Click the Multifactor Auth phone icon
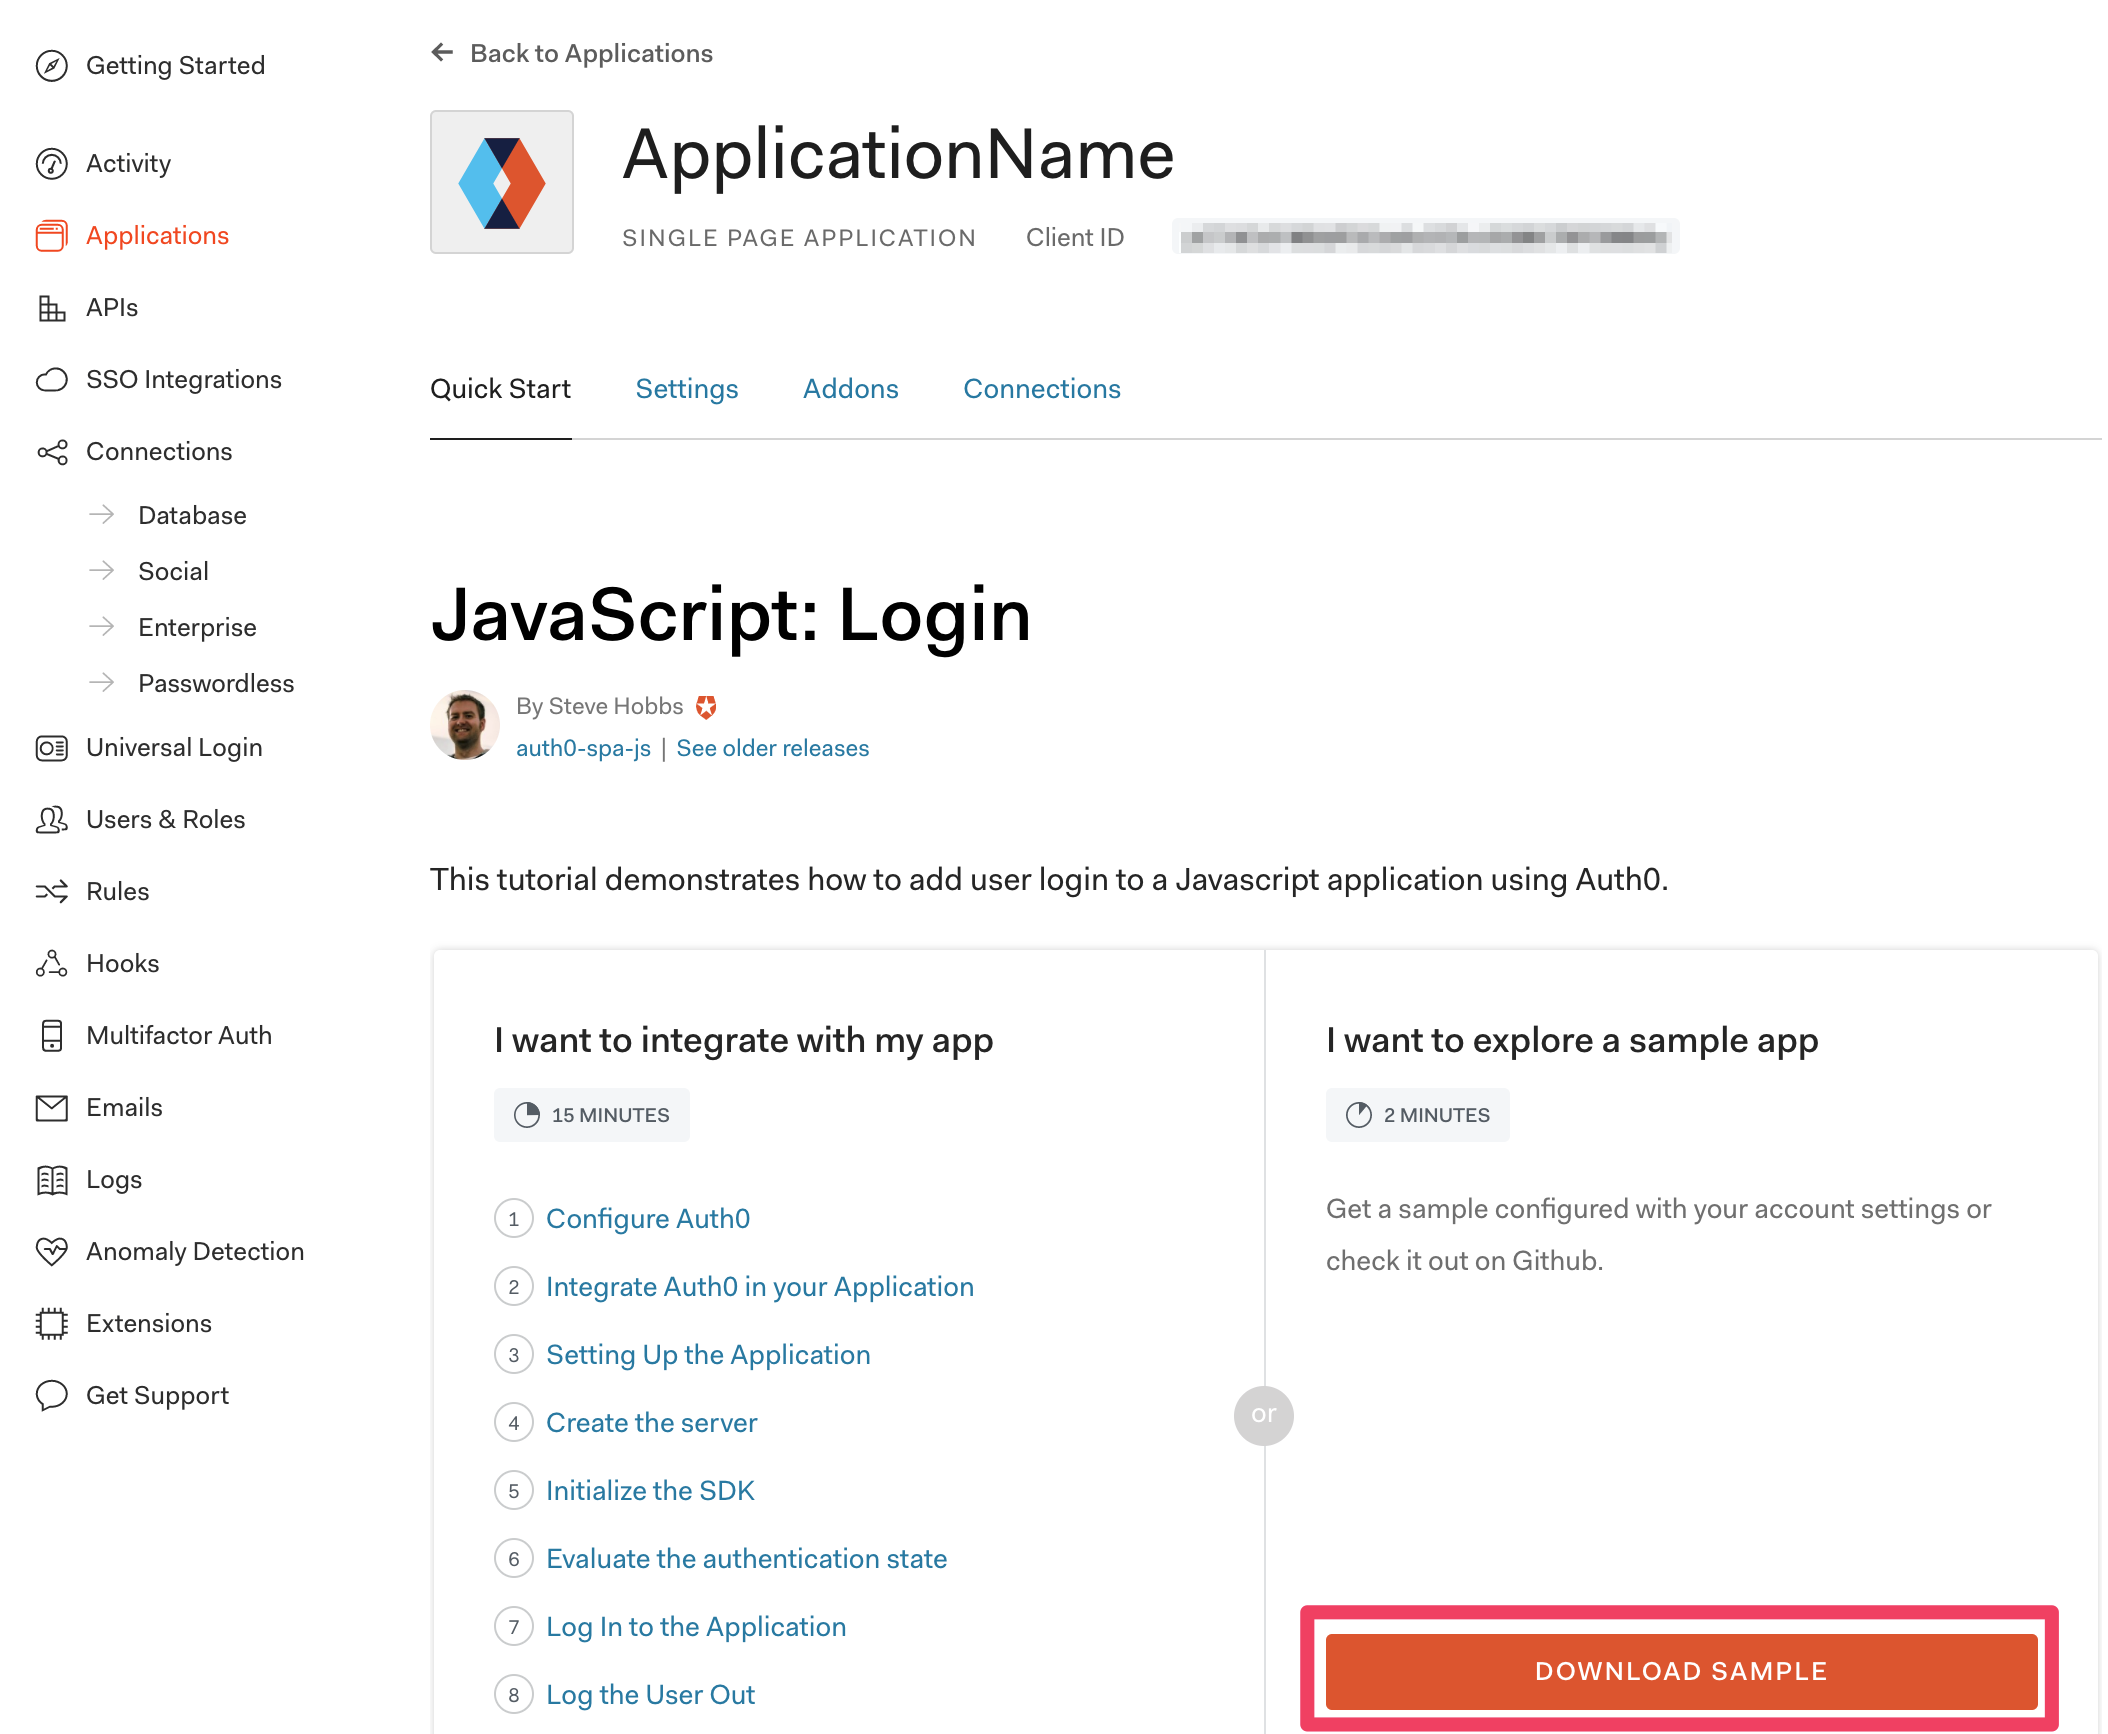This screenshot has height=1734, width=2108. coord(51,1036)
